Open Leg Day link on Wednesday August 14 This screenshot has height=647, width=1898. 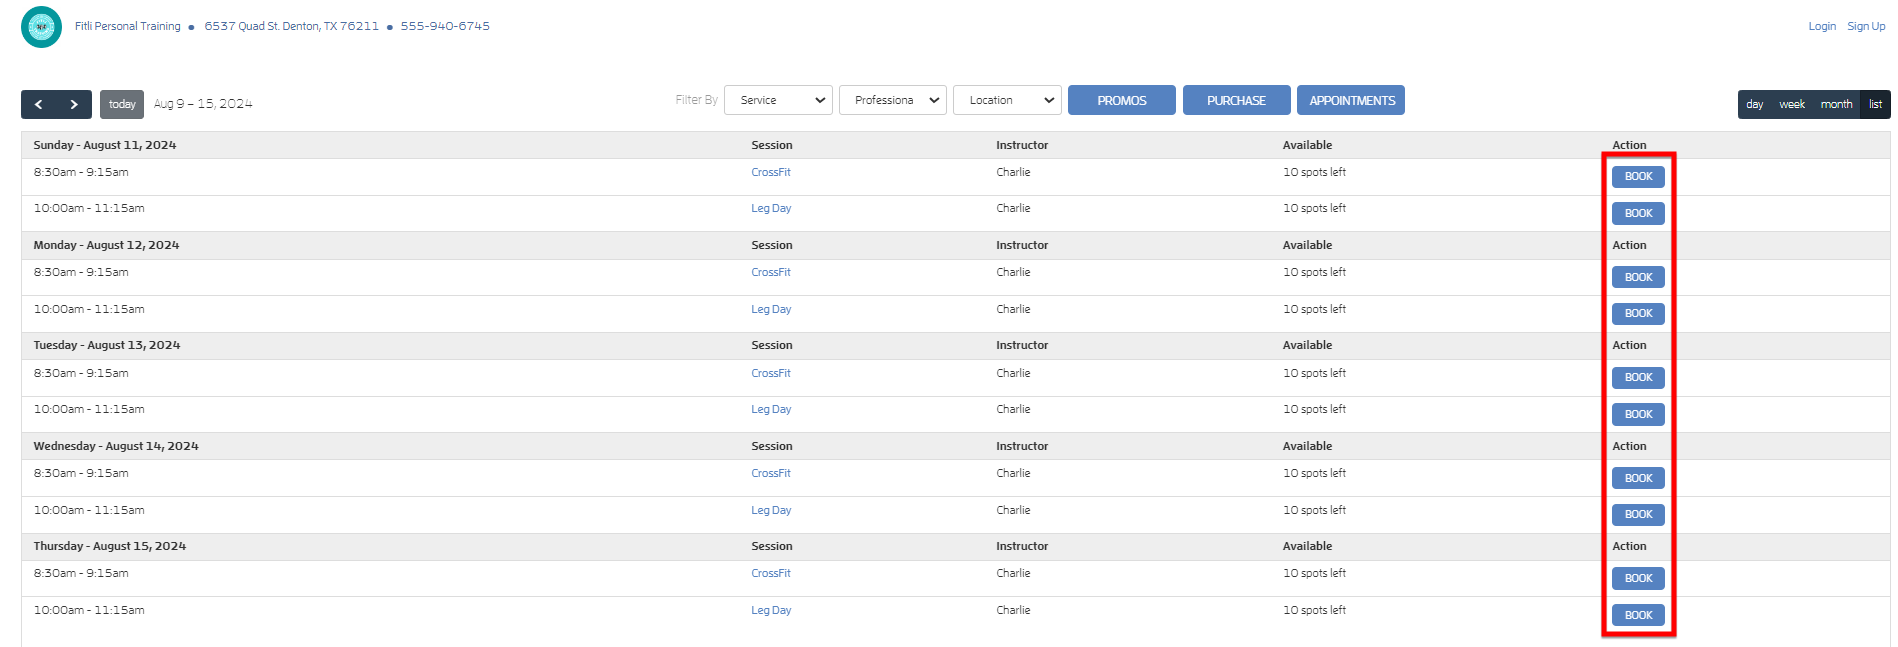click(771, 510)
